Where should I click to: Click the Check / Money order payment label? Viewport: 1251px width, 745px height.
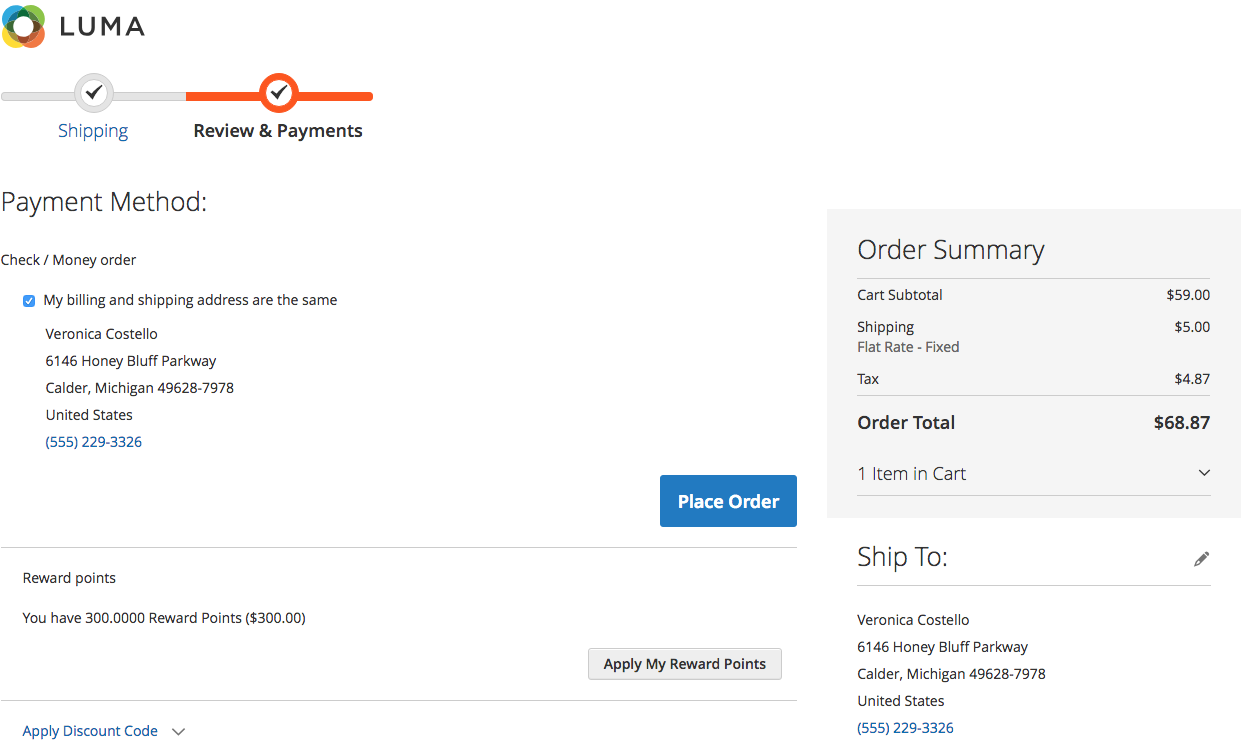tap(68, 260)
